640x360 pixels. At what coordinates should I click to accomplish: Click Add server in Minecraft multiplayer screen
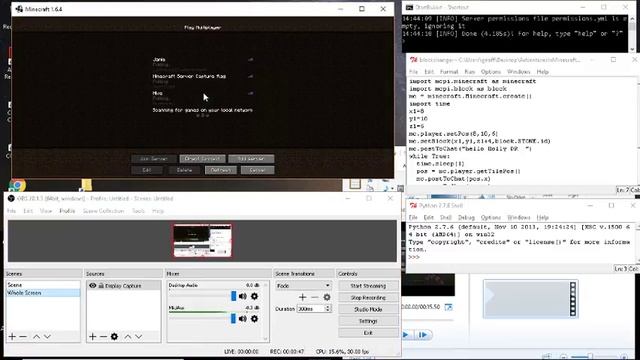coord(251,159)
